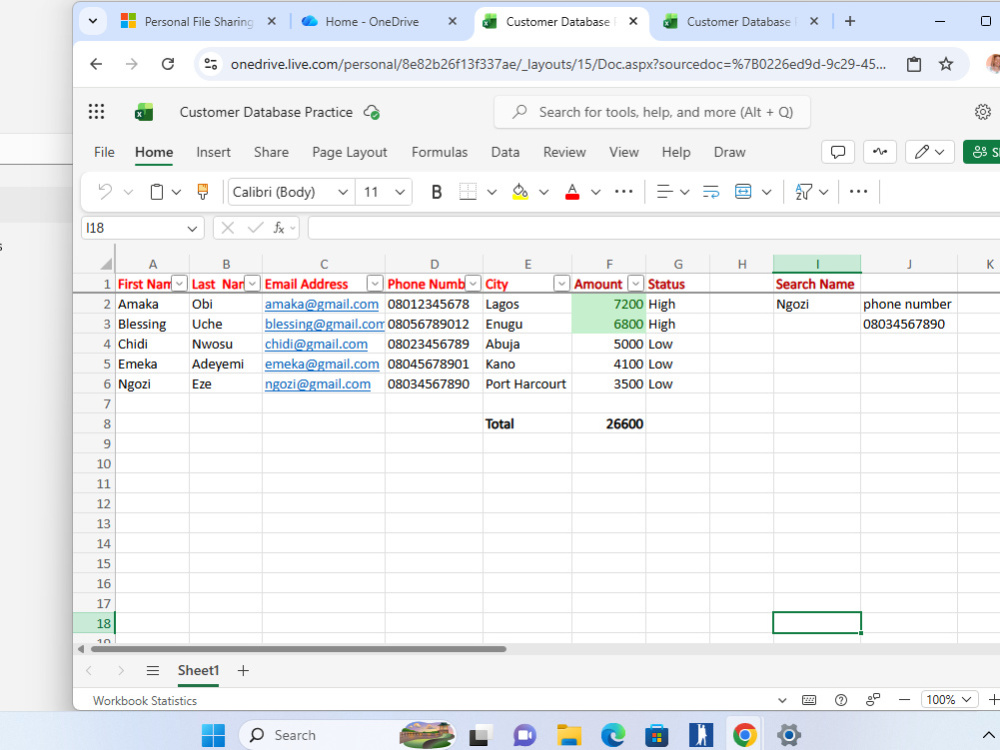
Task: Open ngozi@gmail.com email link
Action: (x=318, y=384)
